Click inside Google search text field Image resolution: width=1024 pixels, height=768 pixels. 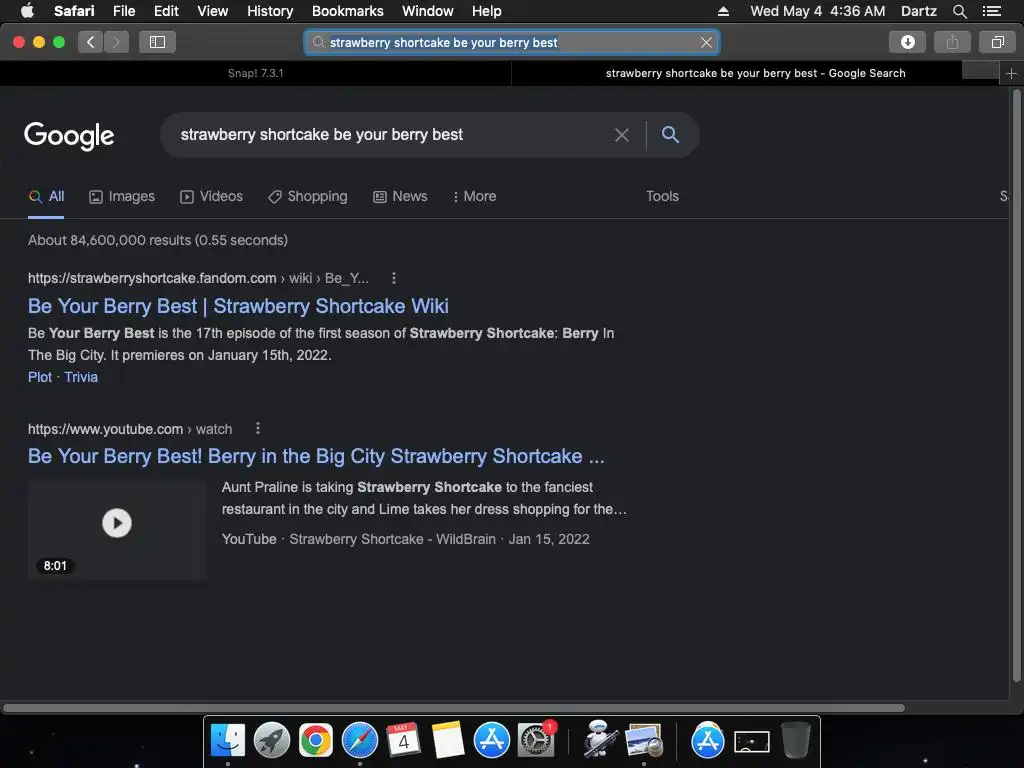coord(392,135)
